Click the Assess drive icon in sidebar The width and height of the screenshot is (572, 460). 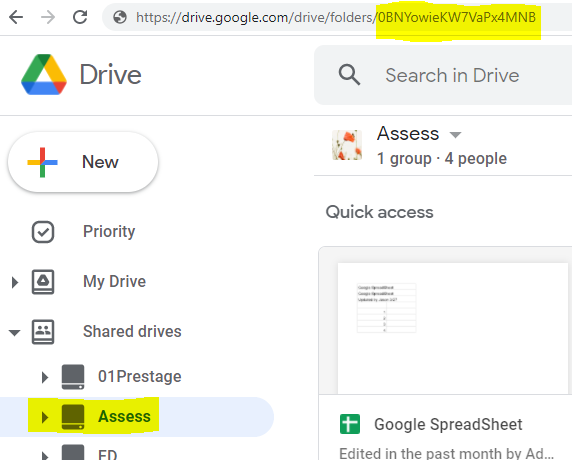pos(73,417)
